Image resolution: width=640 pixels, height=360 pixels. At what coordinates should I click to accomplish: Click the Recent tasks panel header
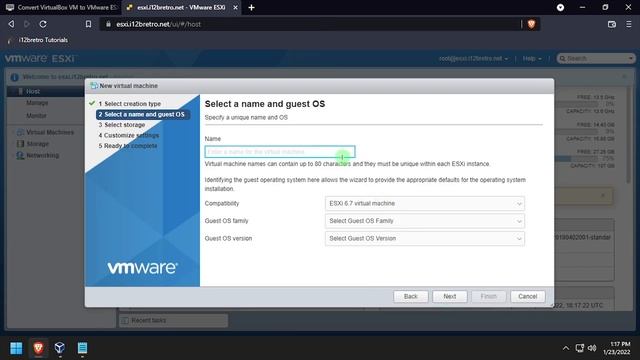tap(173, 320)
